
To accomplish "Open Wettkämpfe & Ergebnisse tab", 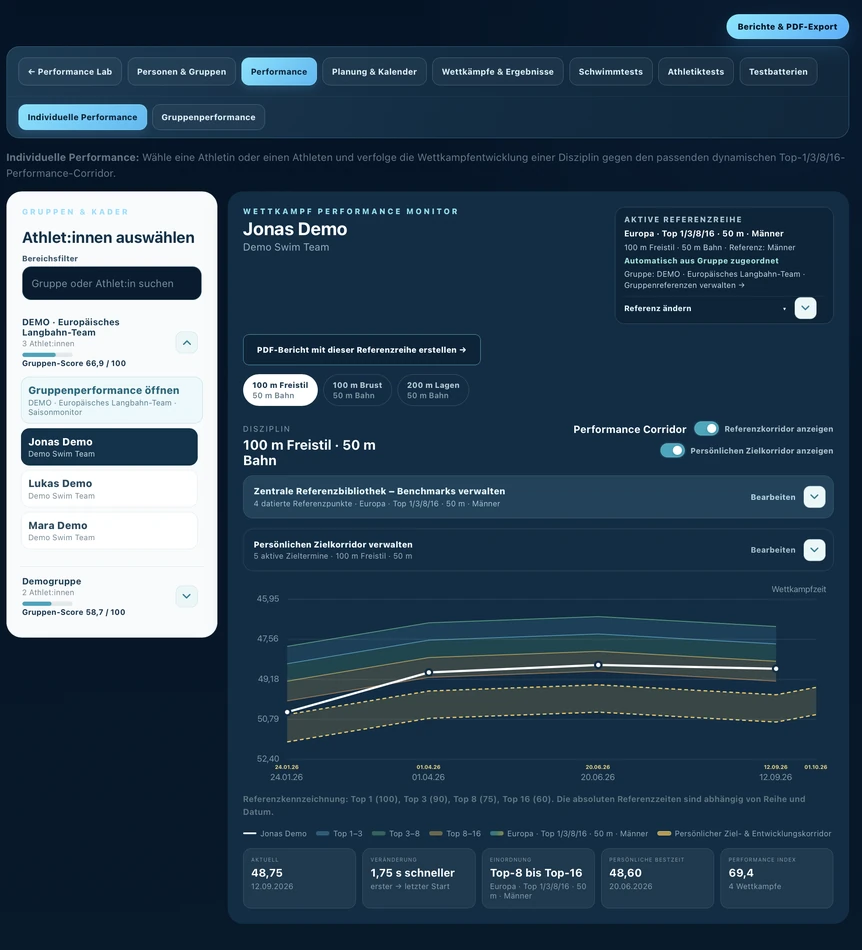I will point(497,71).
